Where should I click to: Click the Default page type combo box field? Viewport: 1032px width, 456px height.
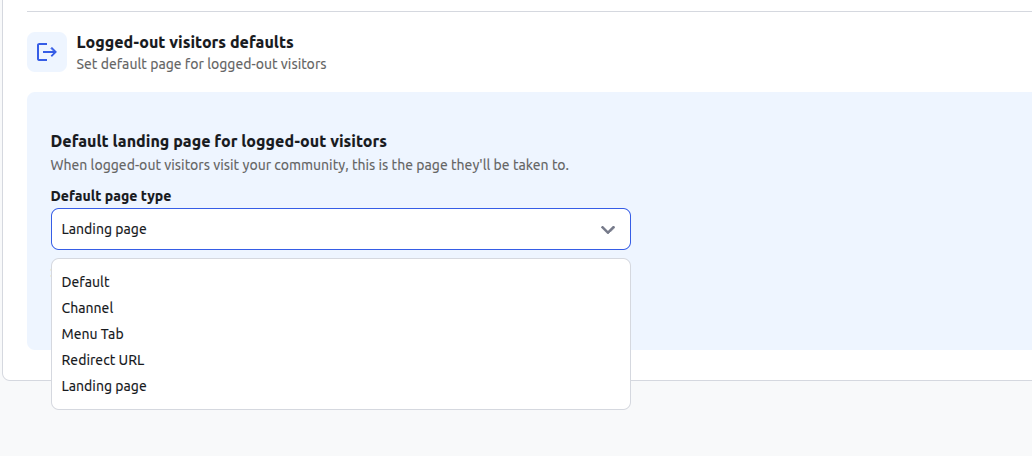tap(341, 229)
